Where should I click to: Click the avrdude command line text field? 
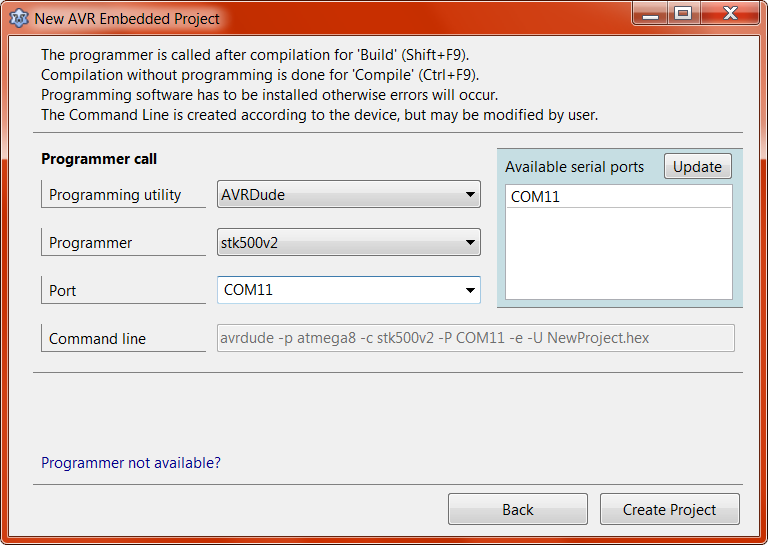(x=475, y=338)
